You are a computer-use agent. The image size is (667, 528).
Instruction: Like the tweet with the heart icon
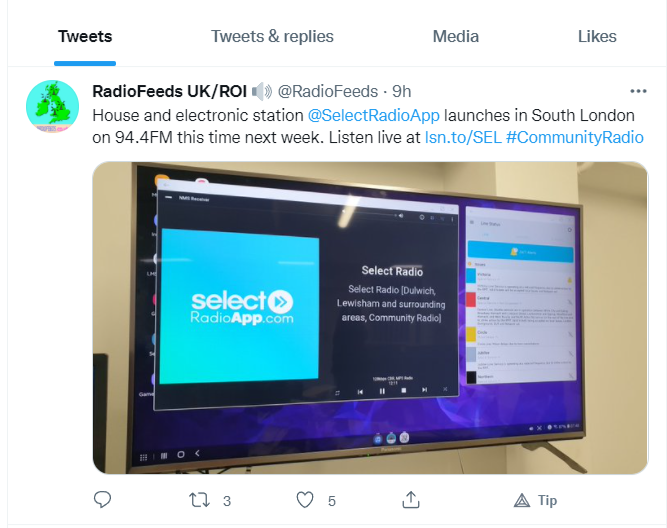[x=305, y=500]
